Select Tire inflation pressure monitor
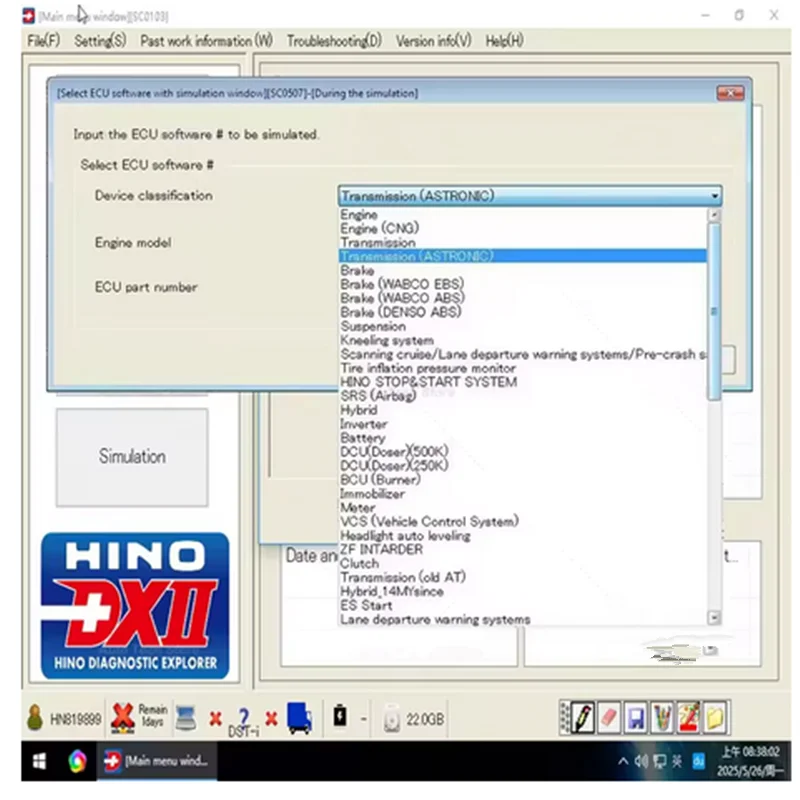The width and height of the screenshot is (800, 800). (523, 368)
